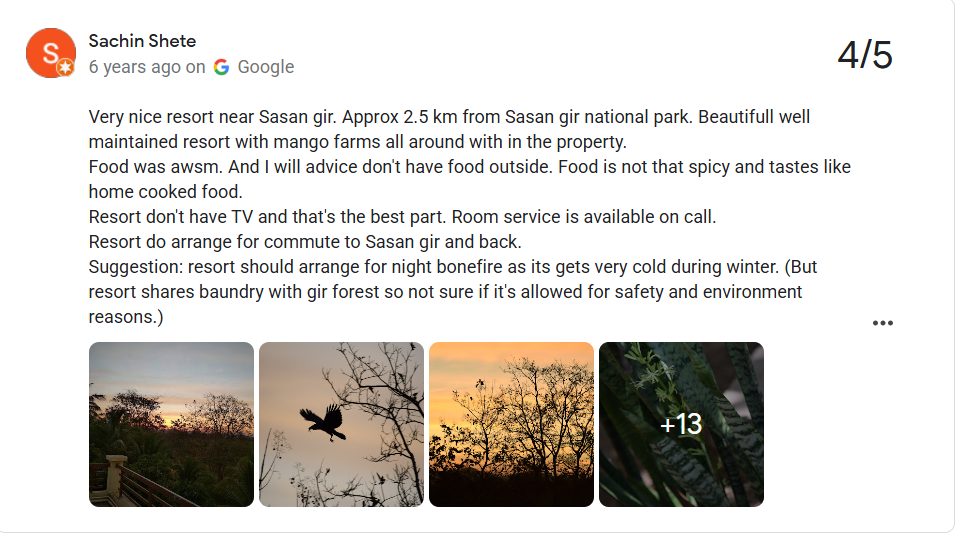The width and height of the screenshot is (957, 537).
Task: Open the orange sky bare trees photo
Action: 511,424
